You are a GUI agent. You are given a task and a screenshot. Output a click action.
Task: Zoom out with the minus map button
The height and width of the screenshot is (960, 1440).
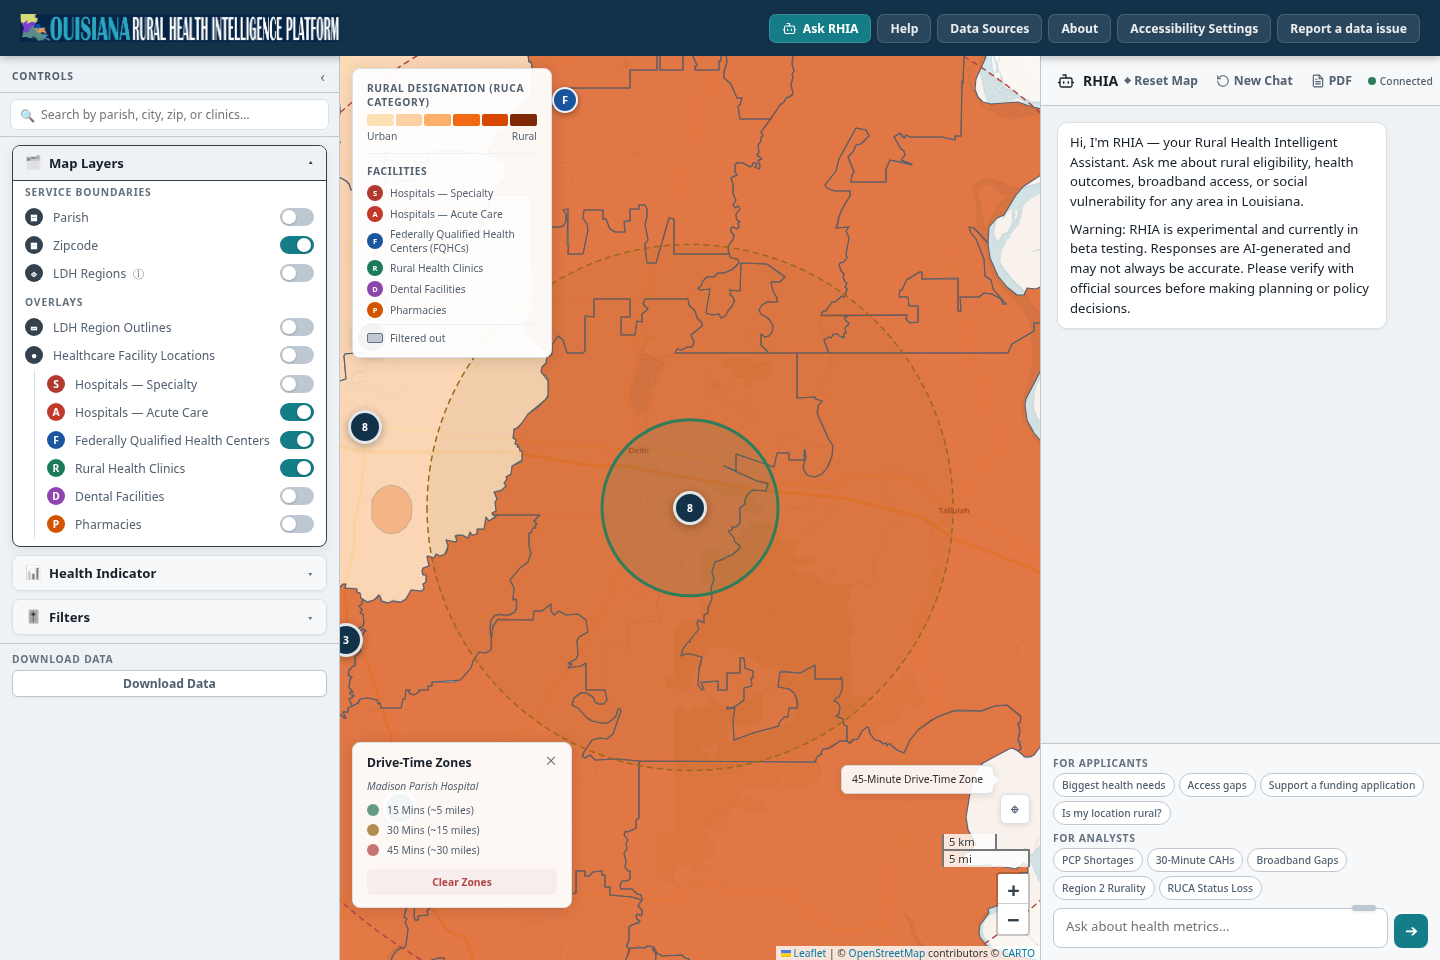[x=1013, y=920]
